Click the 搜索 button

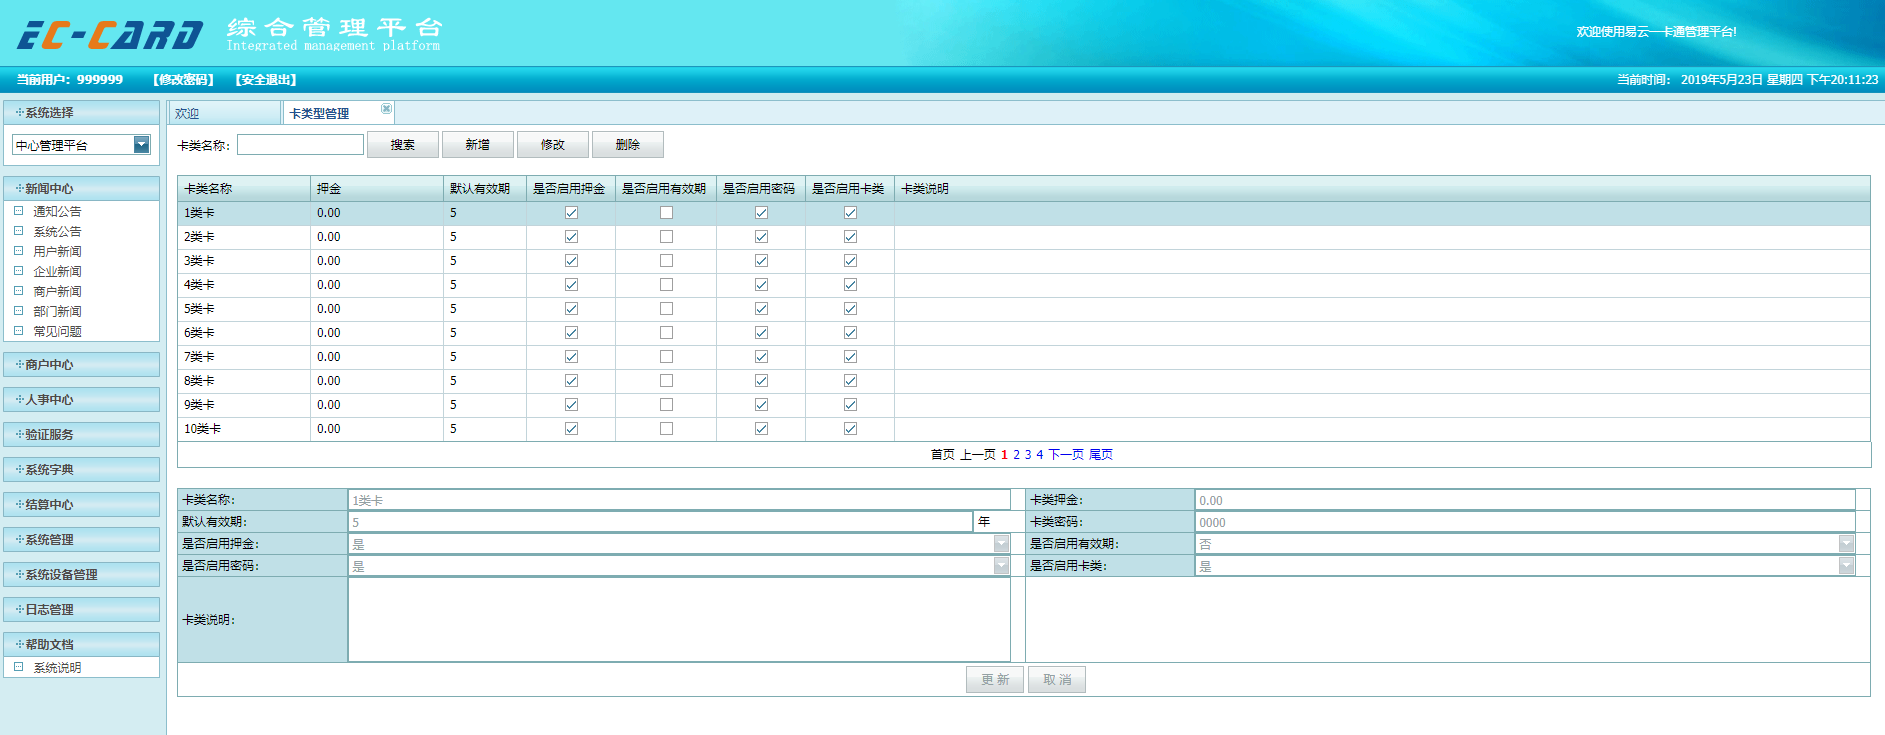(403, 145)
